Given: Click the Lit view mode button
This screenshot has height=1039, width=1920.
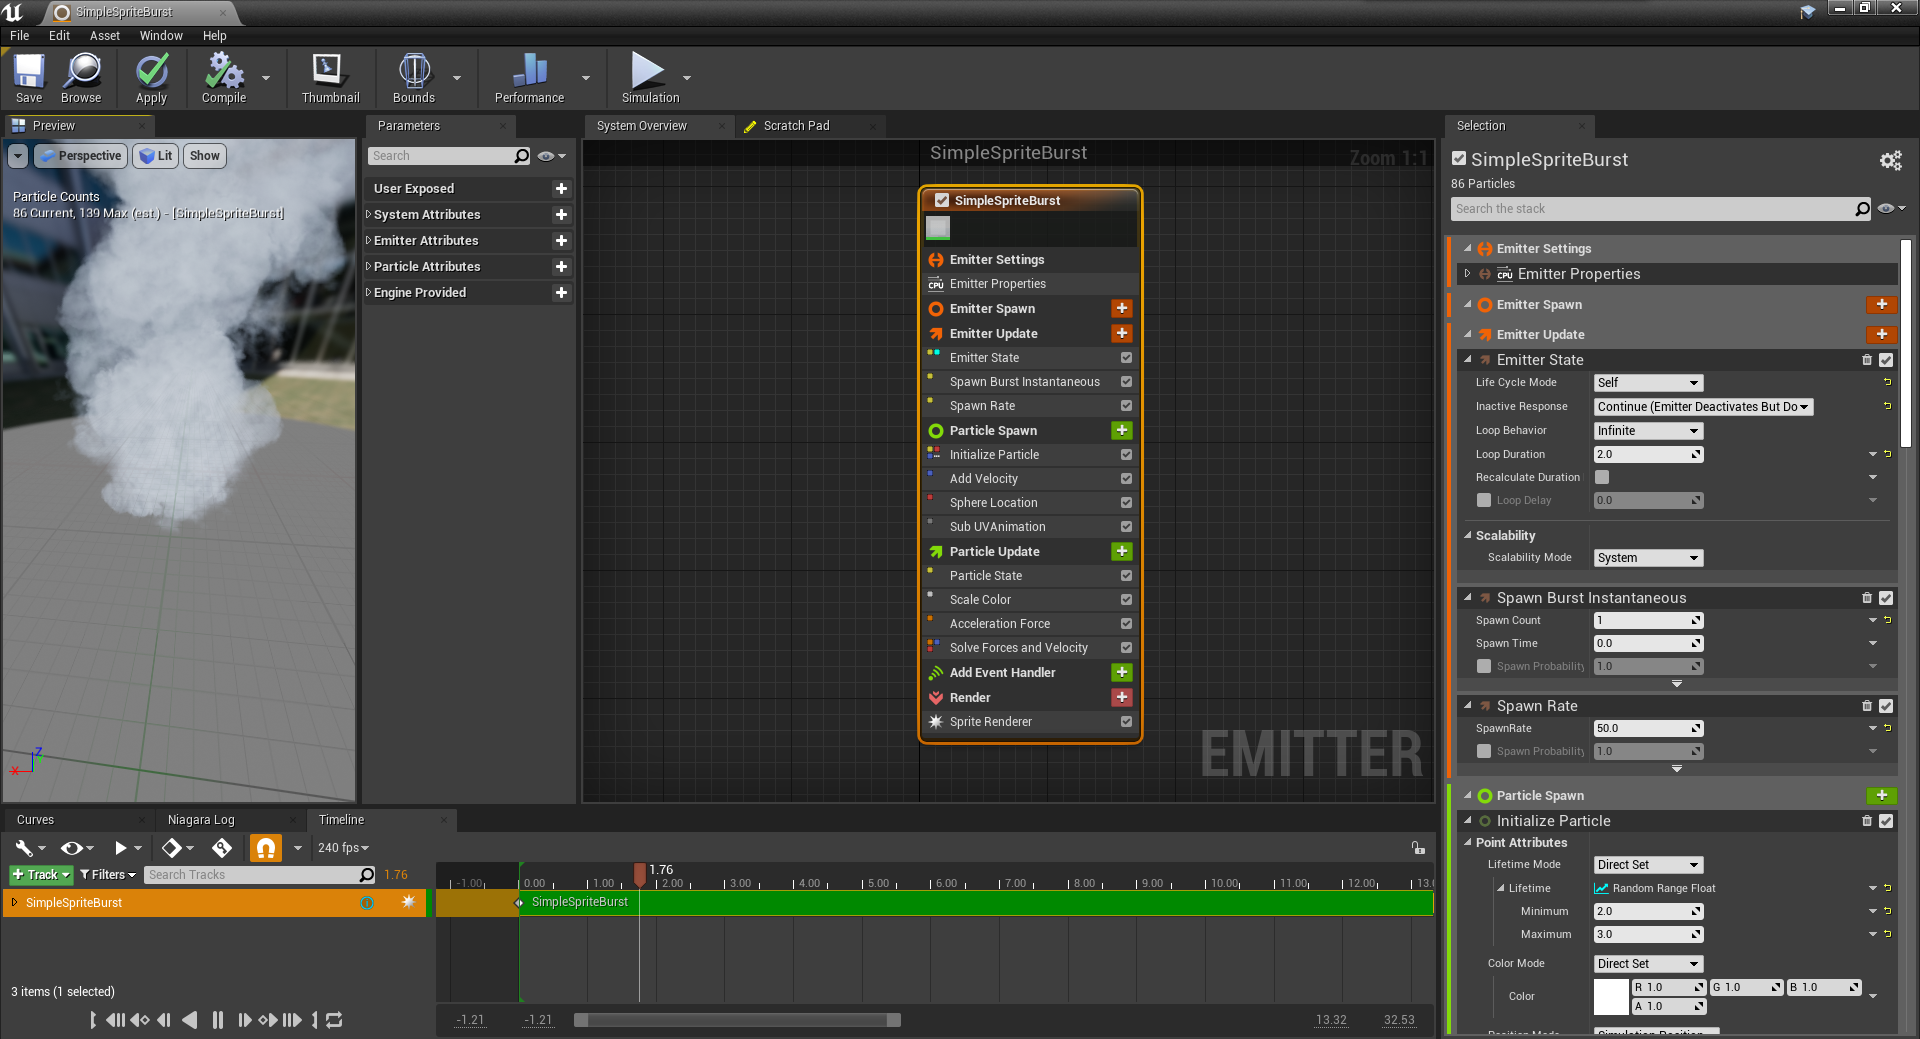Looking at the screenshot, I should pos(156,156).
